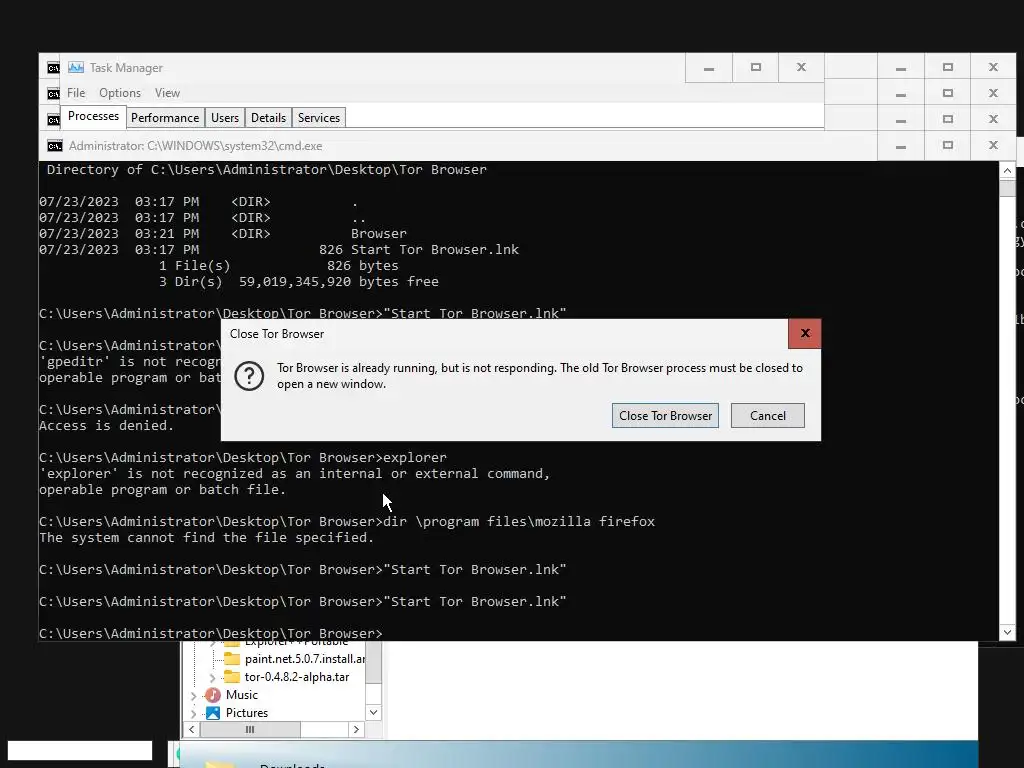Viewport: 1024px width, 768px height.
Task: Click the Close Tor Browser button
Action: (x=665, y=415)
